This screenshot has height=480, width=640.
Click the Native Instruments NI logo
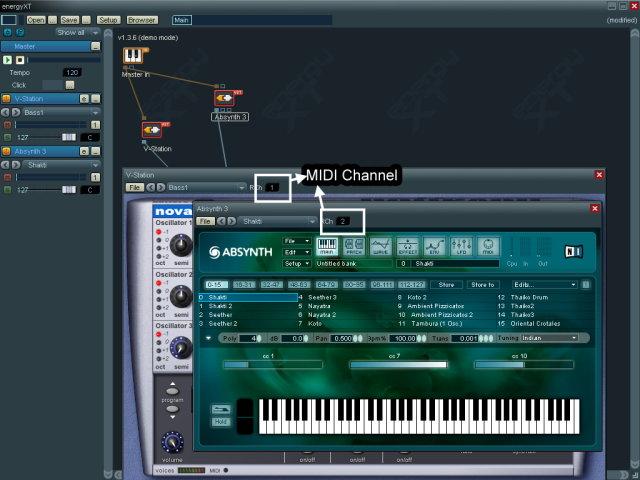[573, 251]
